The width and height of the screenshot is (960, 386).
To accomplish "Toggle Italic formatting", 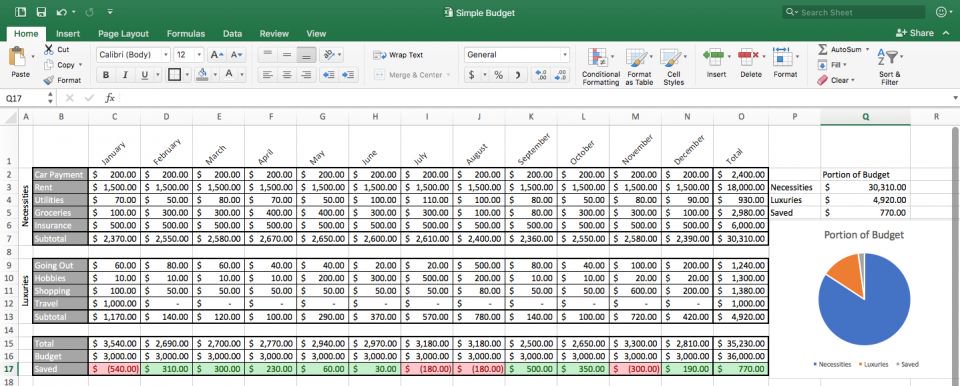I will pos(125,75).
